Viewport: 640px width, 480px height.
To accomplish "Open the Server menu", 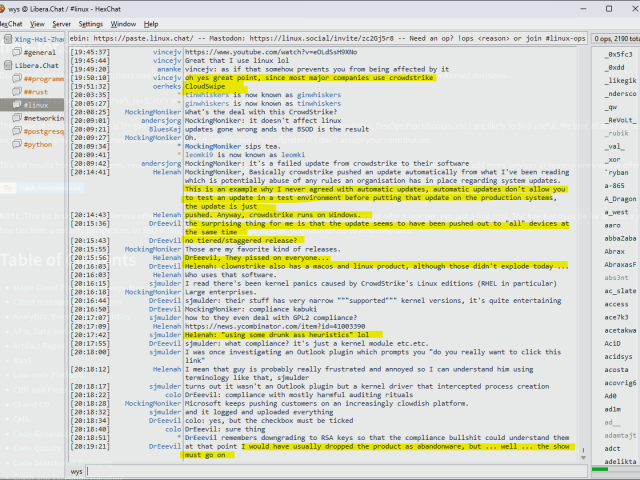I will (x=61, y=23).
